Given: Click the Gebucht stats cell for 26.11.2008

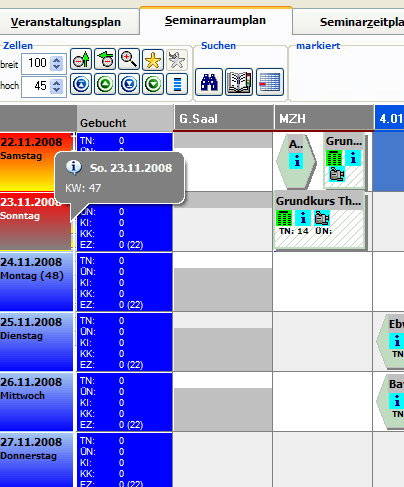Looking at the screenshot, I should (x=125, y=402).
